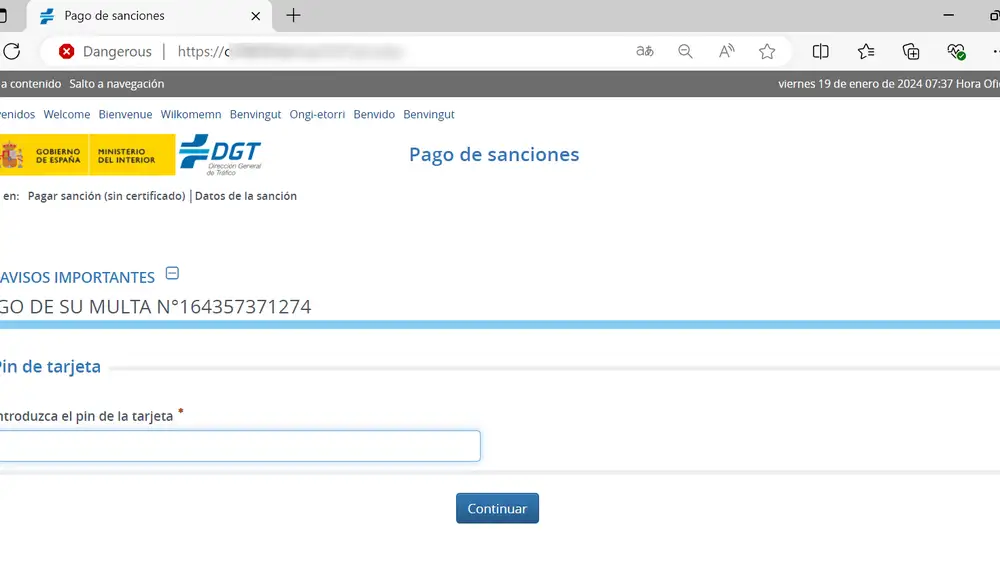Close the Pago de sanciones tab
The height and width of the screenshot is (567, 1000).
click(x=256, y=16)
